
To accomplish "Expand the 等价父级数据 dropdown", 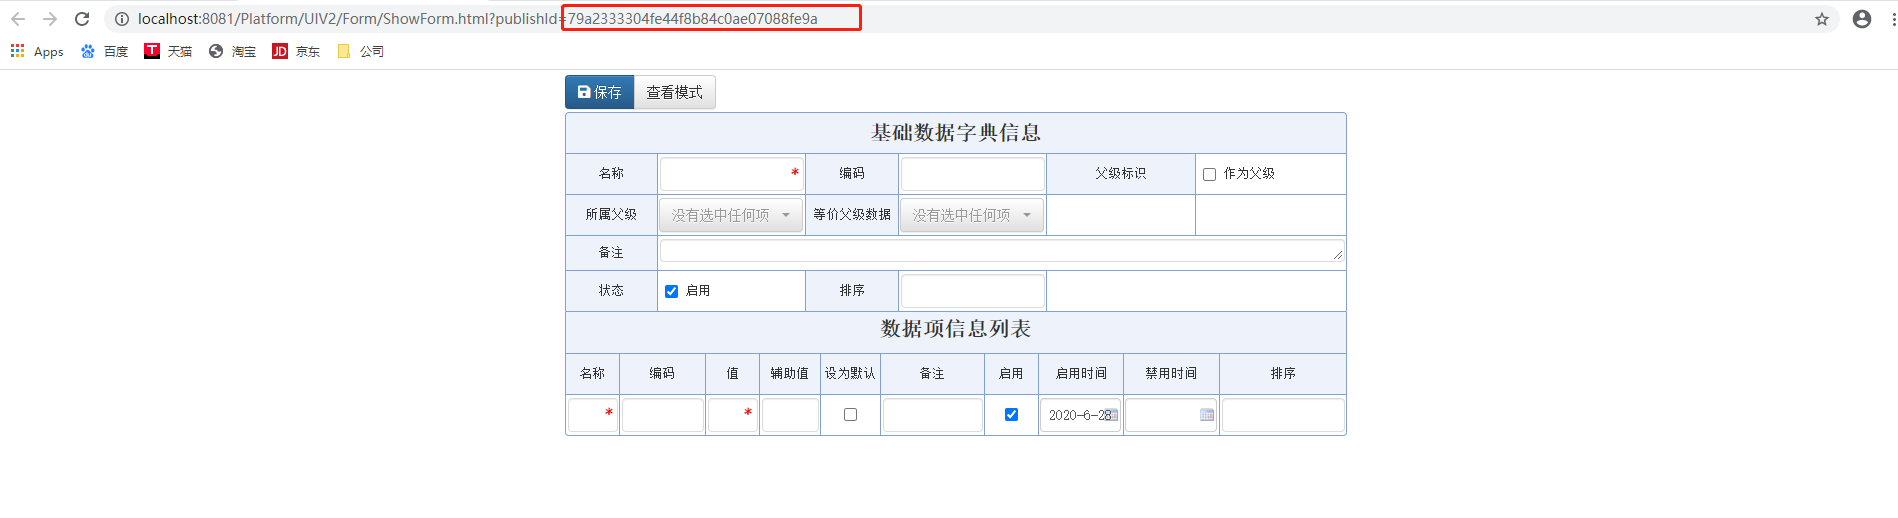I will point(971,215).
